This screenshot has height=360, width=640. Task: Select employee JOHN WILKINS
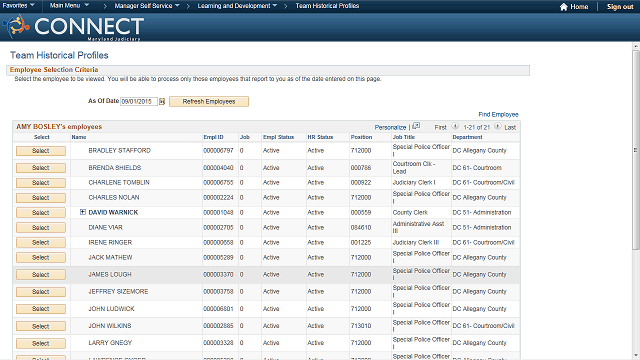pos(41,327)
